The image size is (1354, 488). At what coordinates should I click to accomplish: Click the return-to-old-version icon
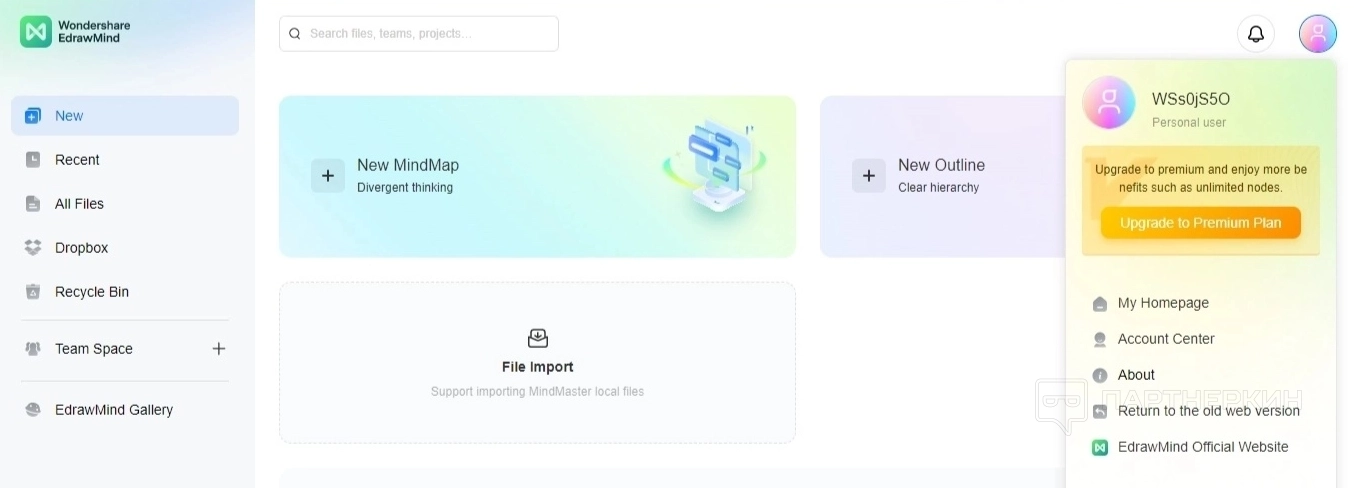pos(1100,412)
